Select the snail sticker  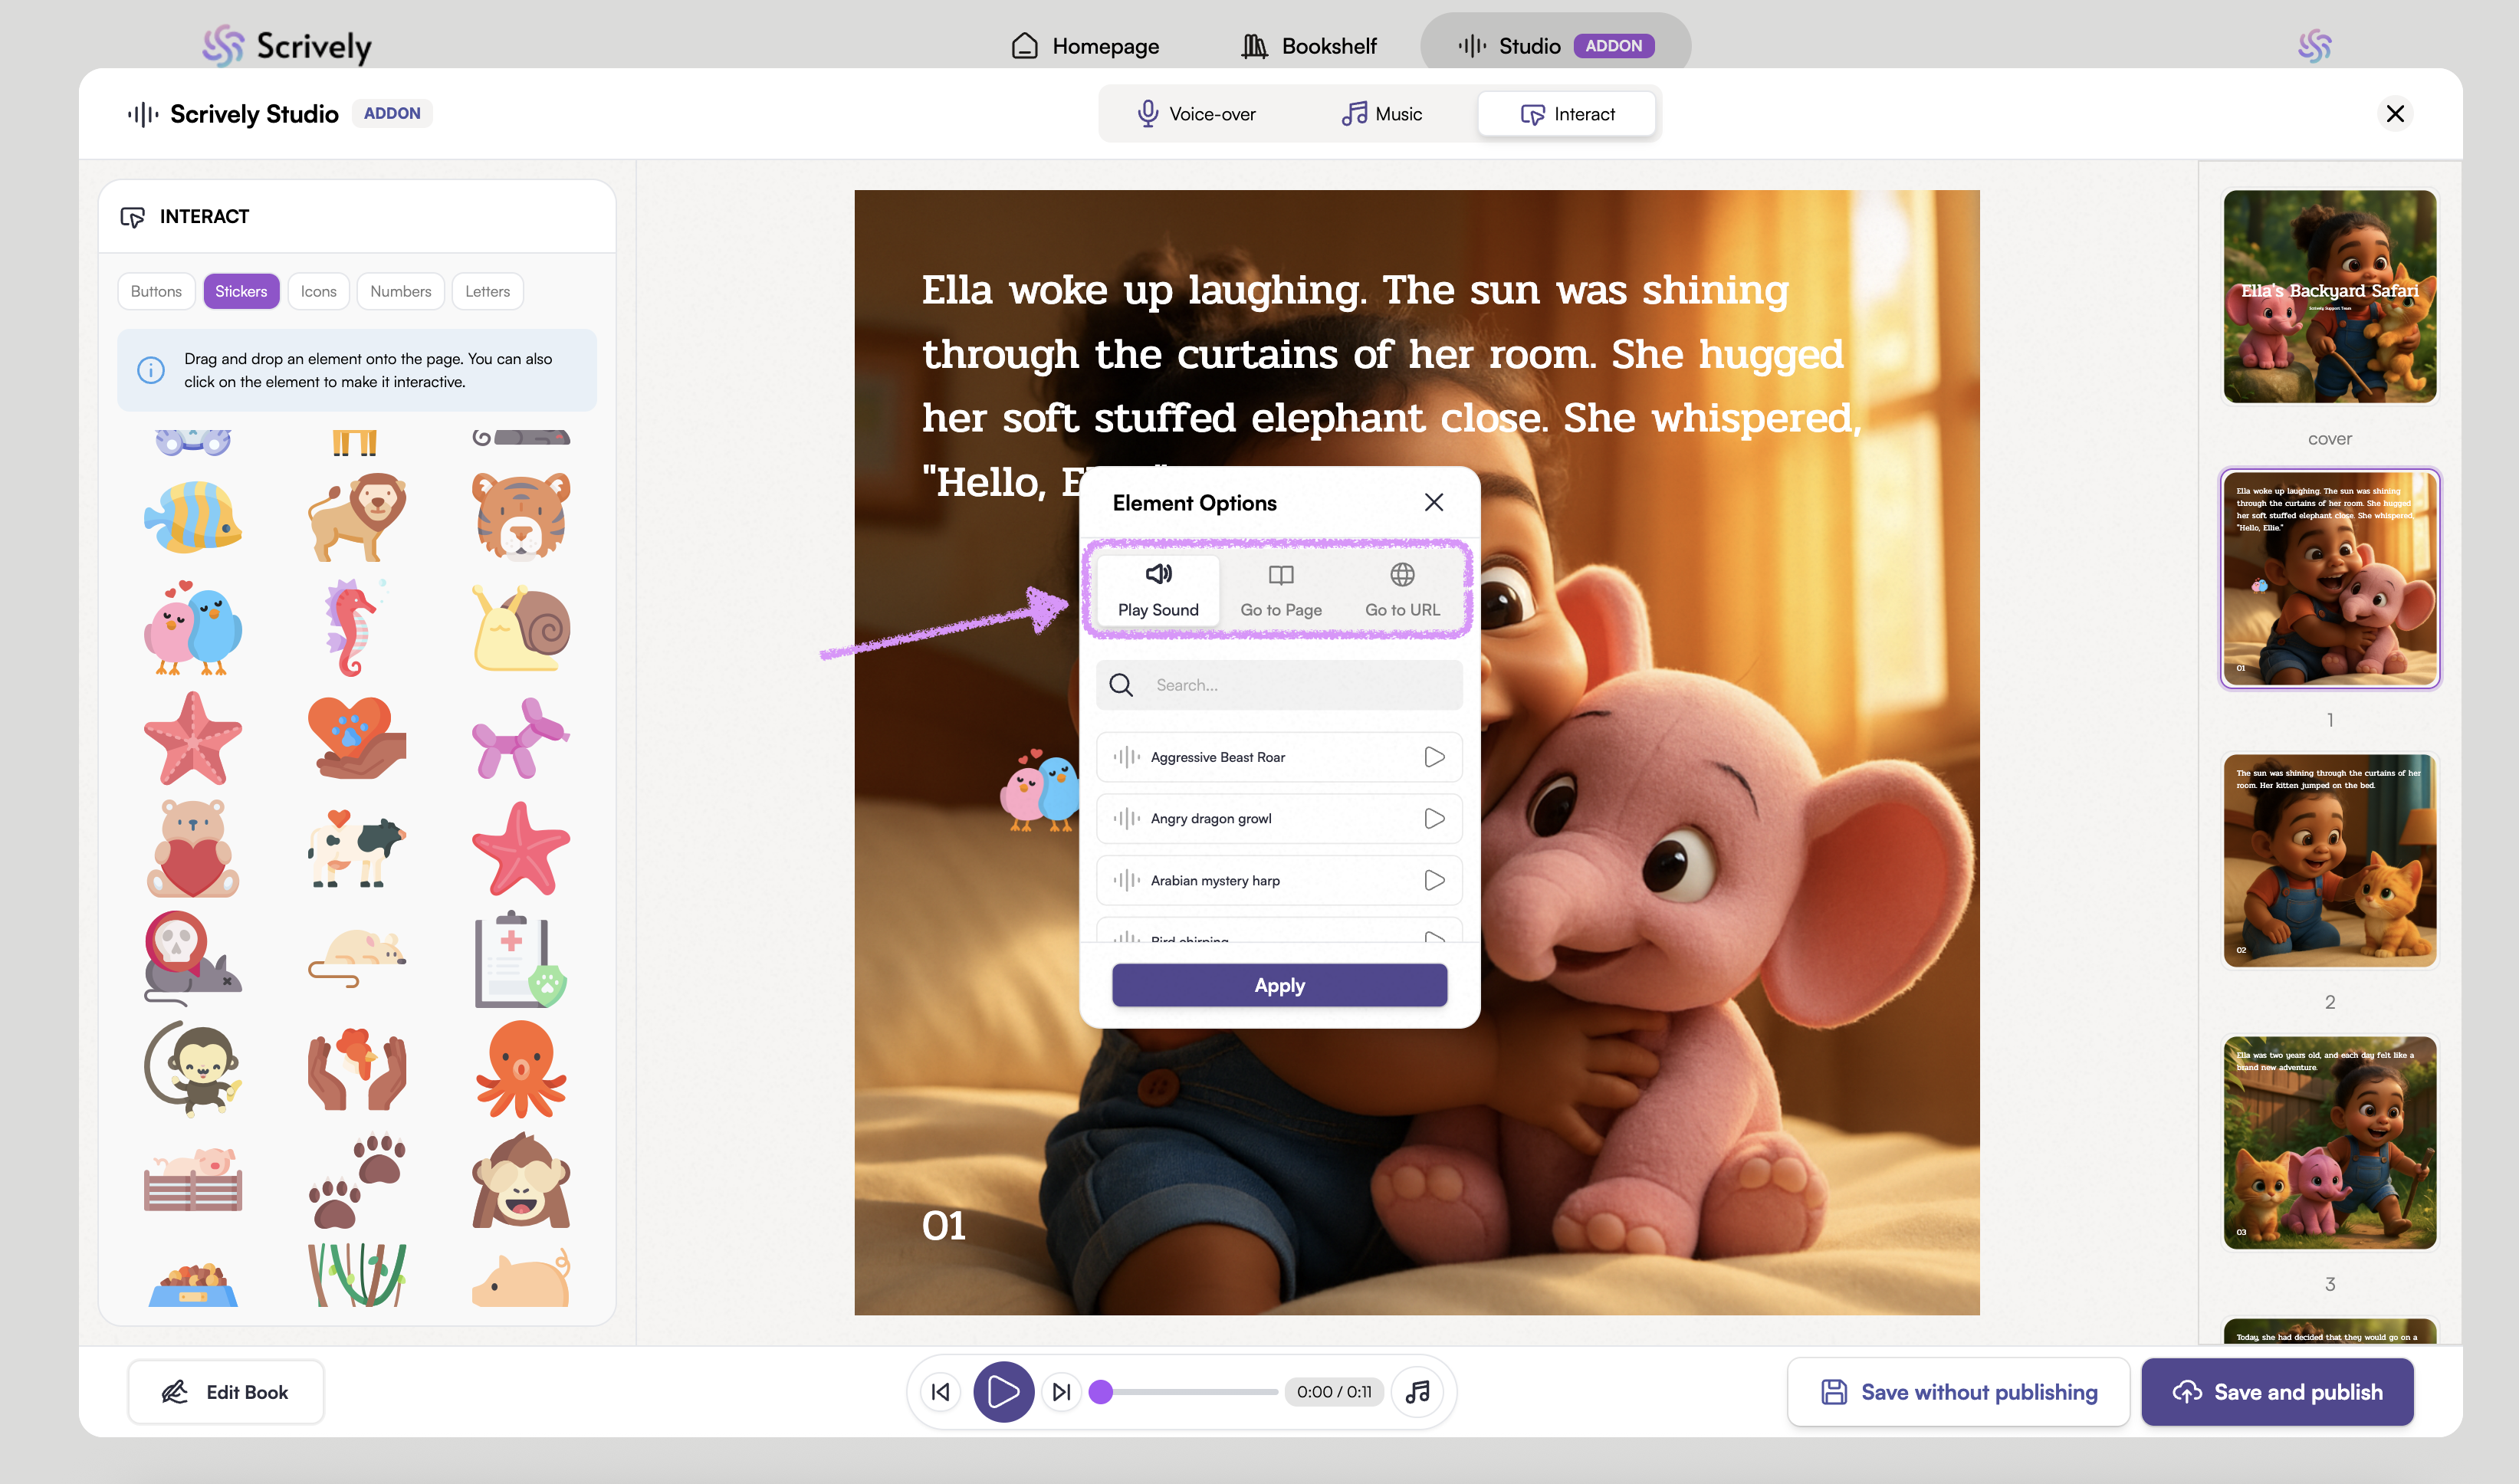coord(521,628)
